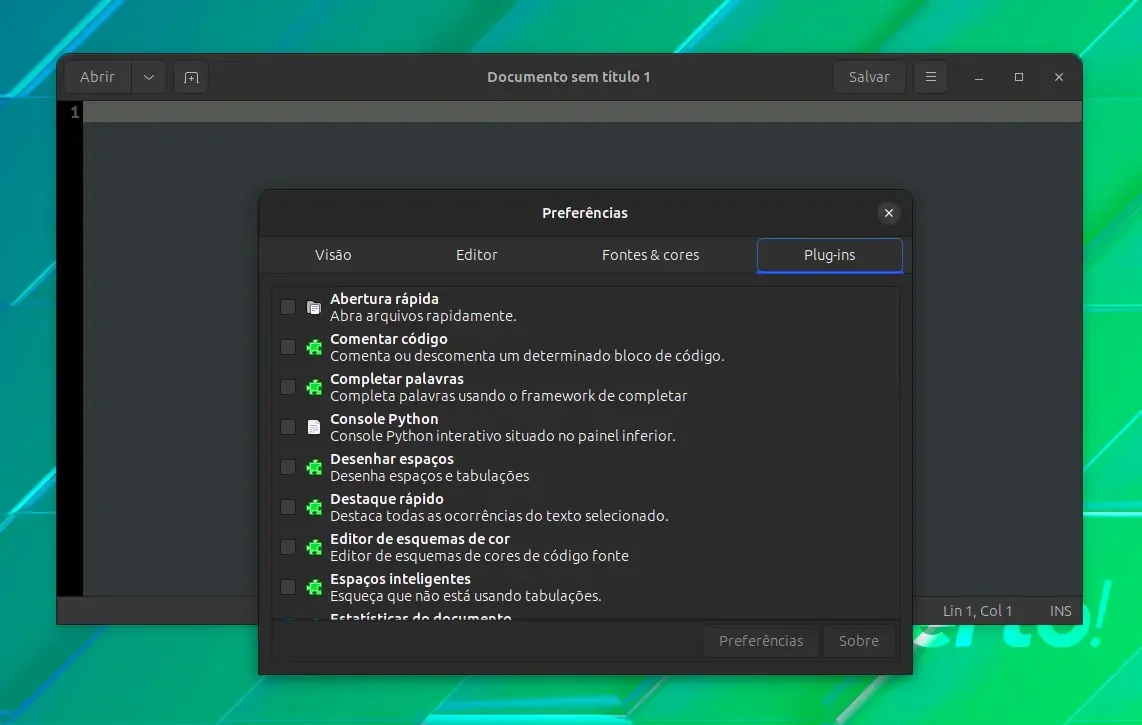1142x725 pixels.
Task: Click the Console Python document icon
Action: click(314, 427)
